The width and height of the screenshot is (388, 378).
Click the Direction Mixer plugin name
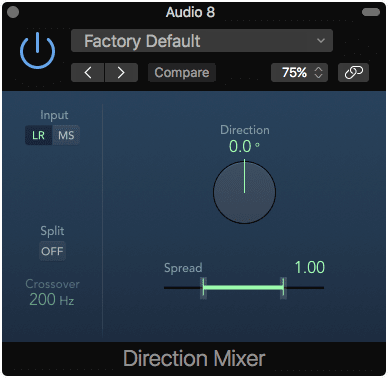point(194,359)
